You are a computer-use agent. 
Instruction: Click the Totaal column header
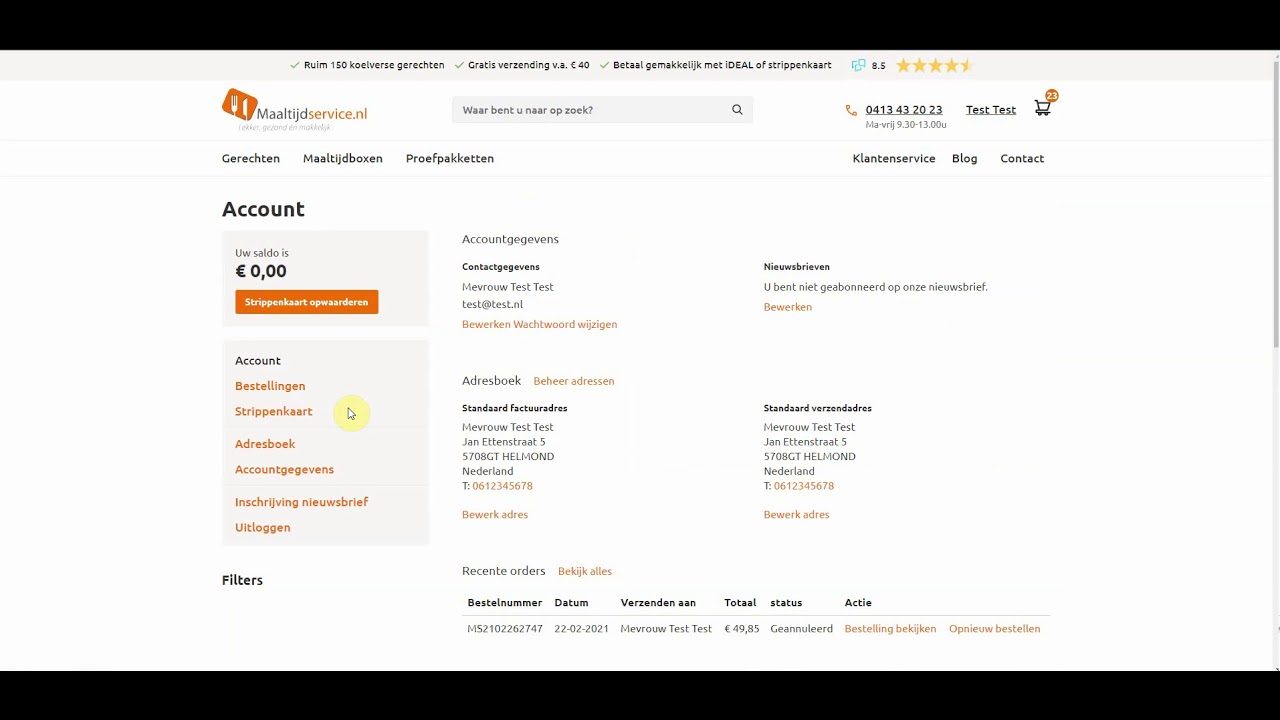click(741, 603)
